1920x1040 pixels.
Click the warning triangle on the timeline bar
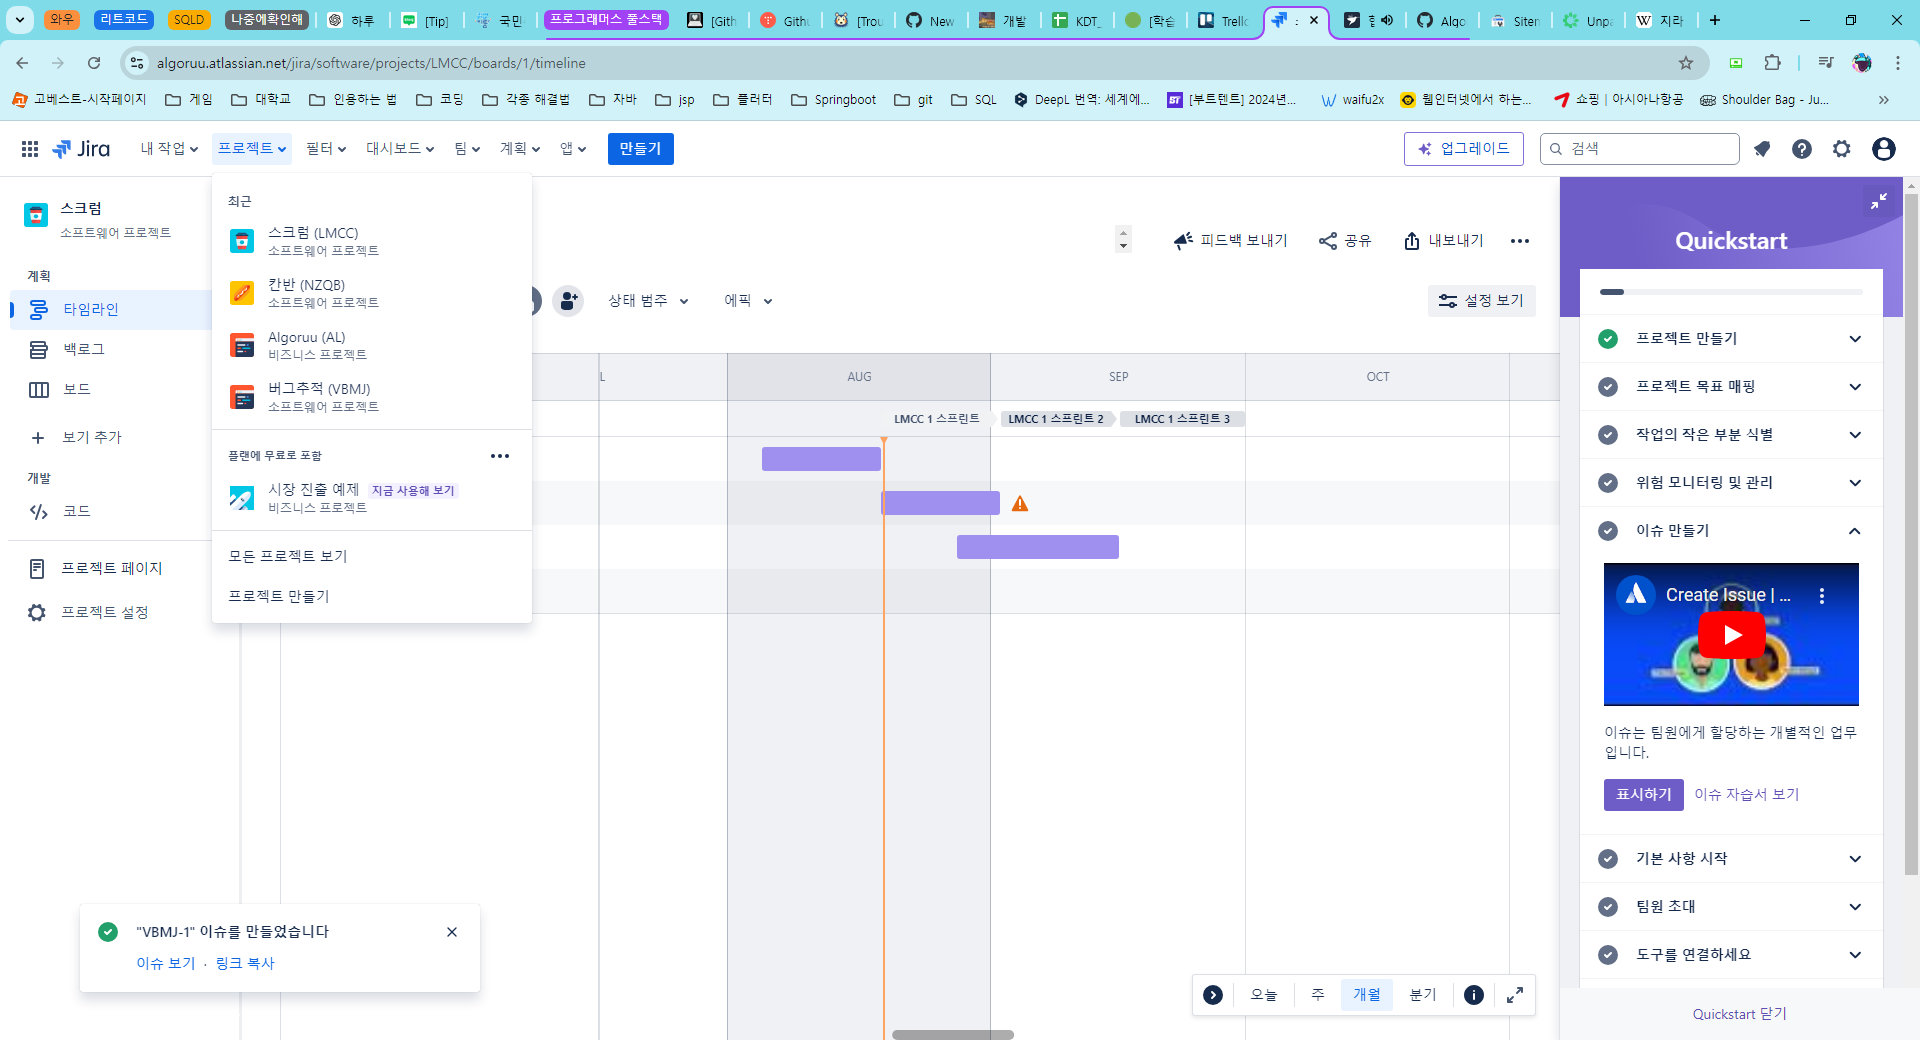click(1020, 503)
